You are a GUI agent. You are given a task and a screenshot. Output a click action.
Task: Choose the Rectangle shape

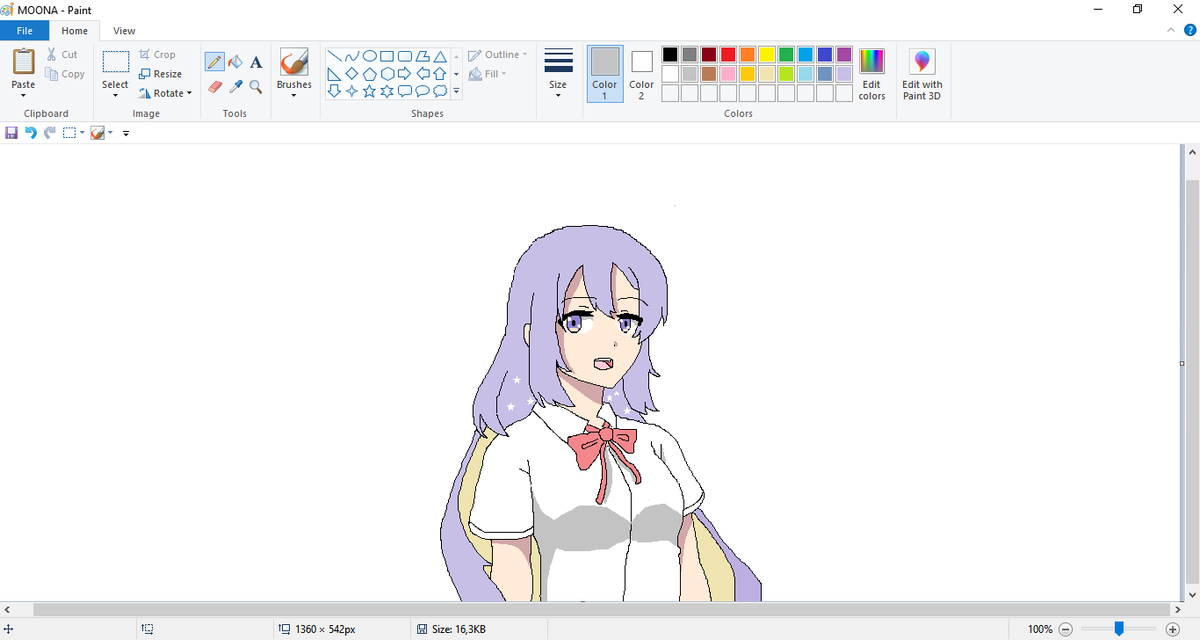coord(386,56)
